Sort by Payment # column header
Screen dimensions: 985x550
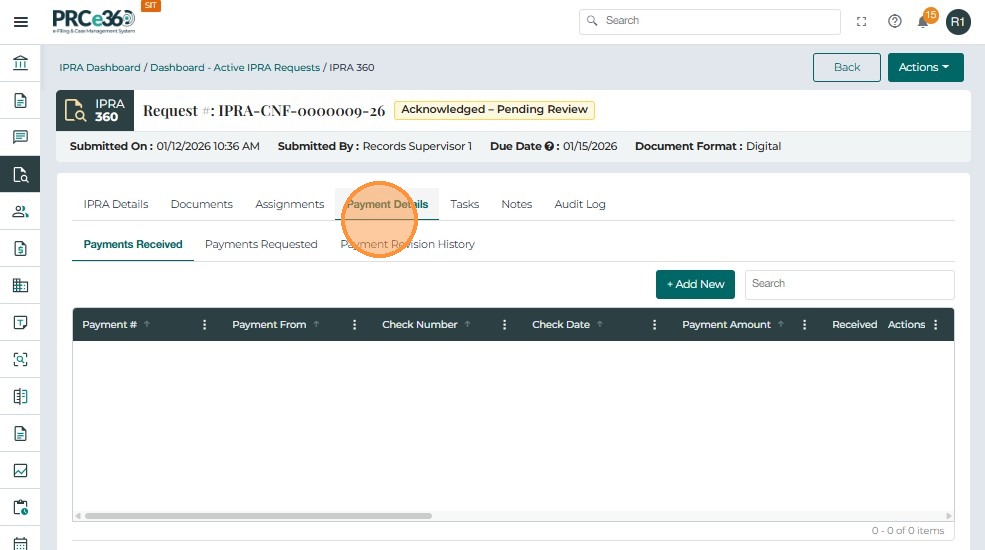(x=109, y=325)
